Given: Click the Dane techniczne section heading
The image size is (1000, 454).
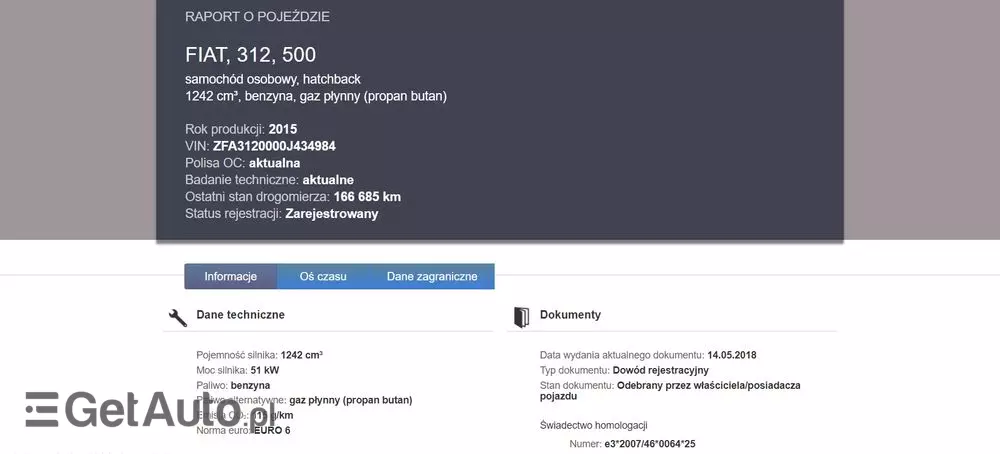Looking at the screenshot, I should coord(241,315).
